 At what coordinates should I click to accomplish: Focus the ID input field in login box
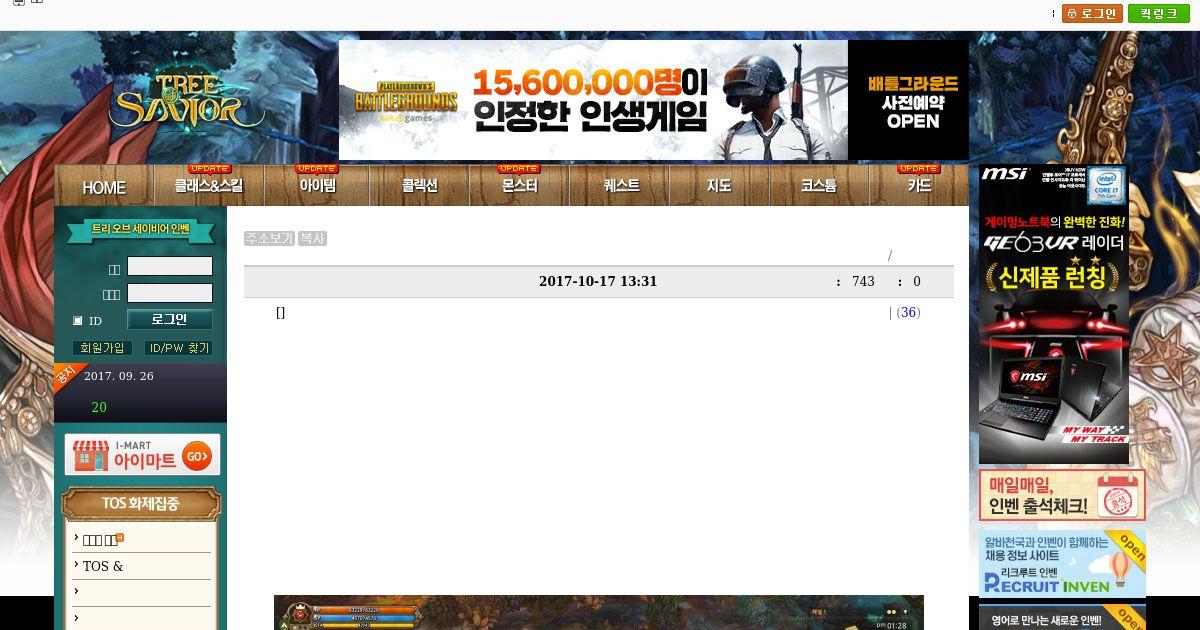pos(170,266)
